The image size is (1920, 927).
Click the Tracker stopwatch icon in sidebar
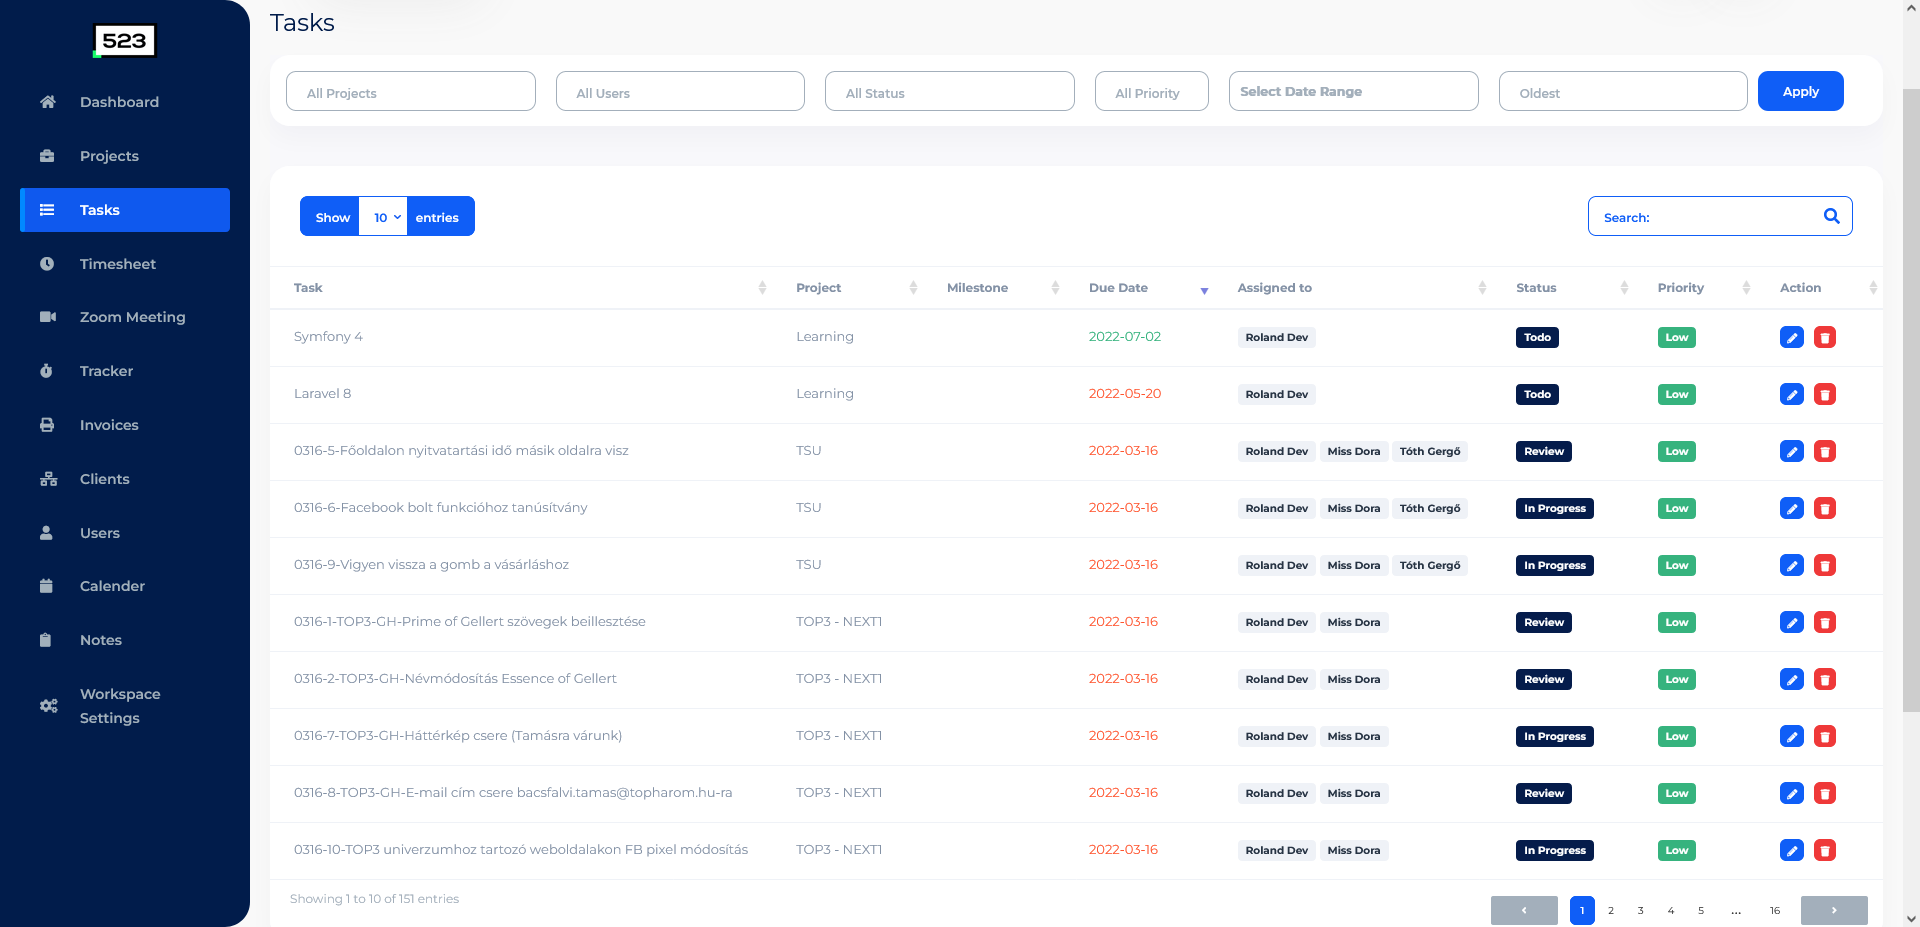47,371
